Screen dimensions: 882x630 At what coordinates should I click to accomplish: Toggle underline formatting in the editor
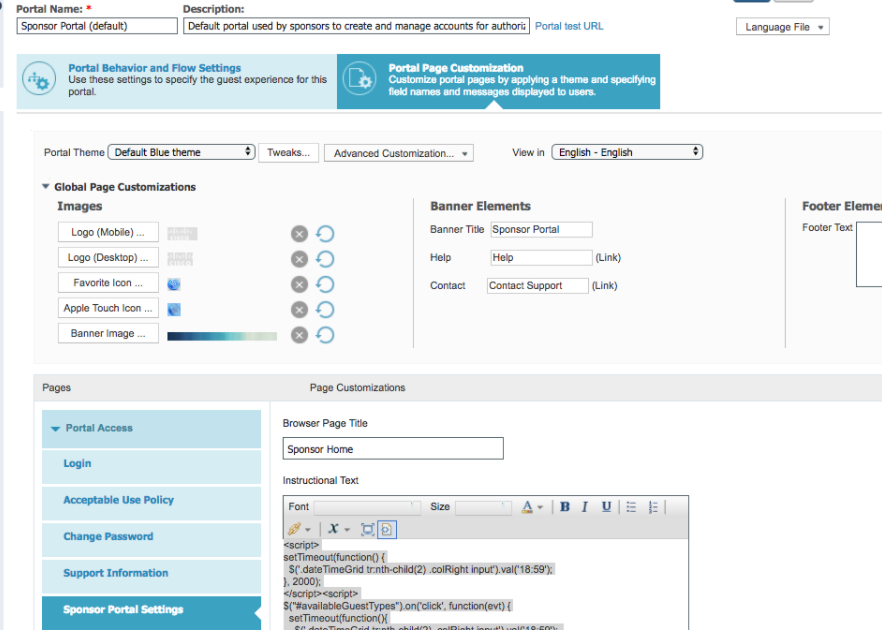pyautogui.click(x=606, y=507)
